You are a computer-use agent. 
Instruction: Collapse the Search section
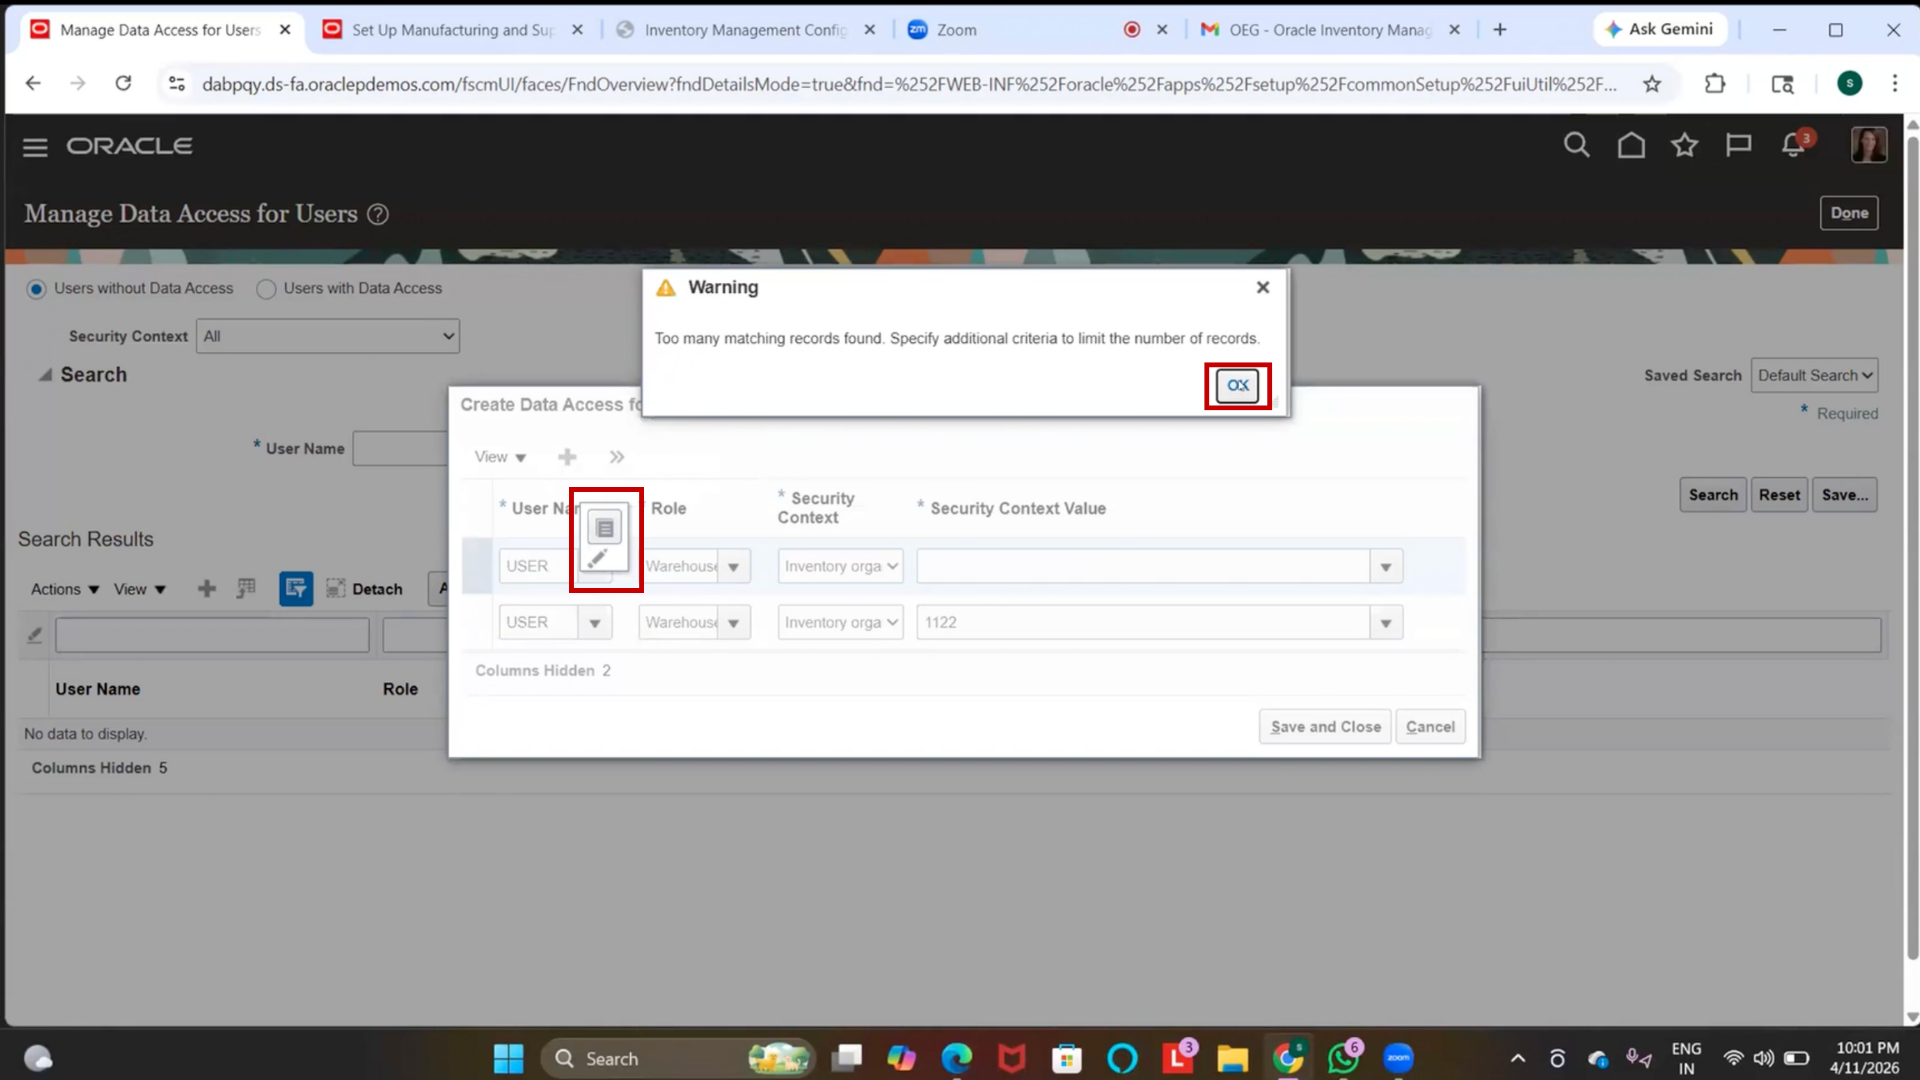pyautogui.click(x=45, y=375)
